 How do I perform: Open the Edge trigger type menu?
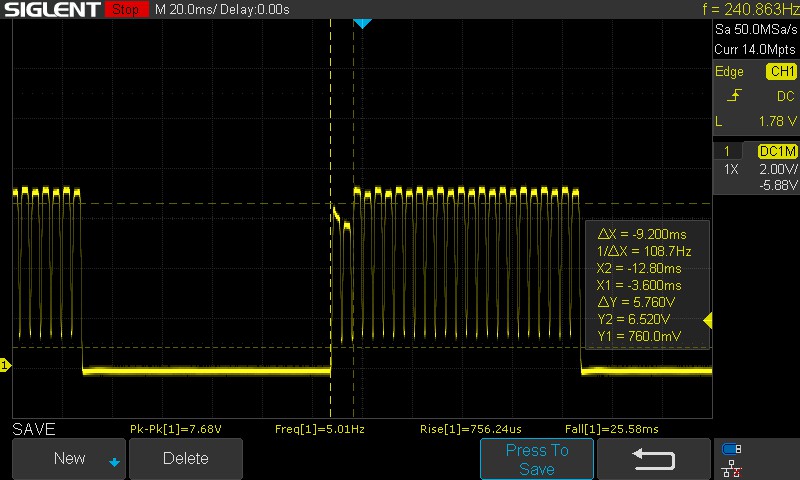click(729, 72)
